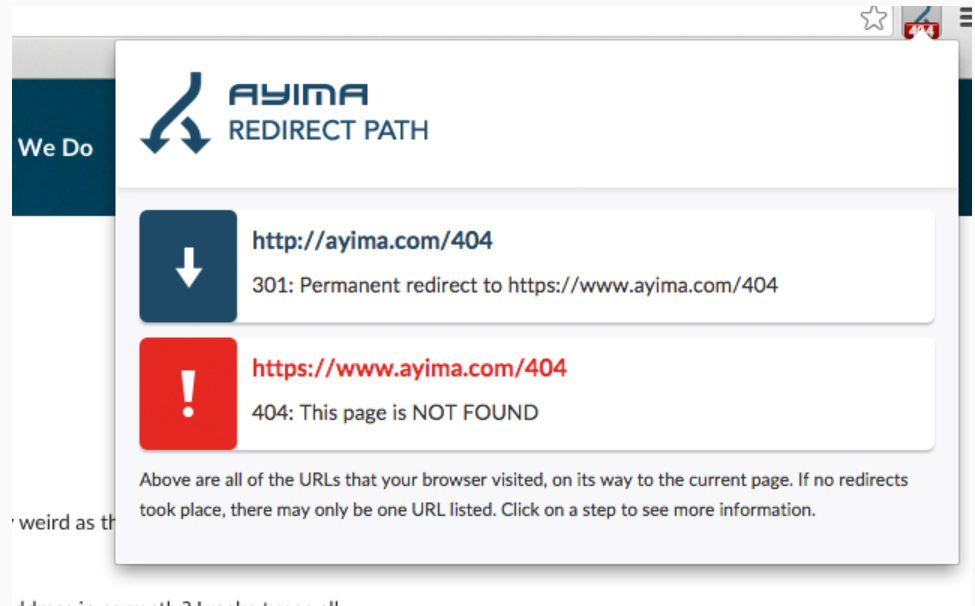Screen dimensions: 975x606
Task: Click the AYIMA wordmark in popup header
Action: (298, 95)
